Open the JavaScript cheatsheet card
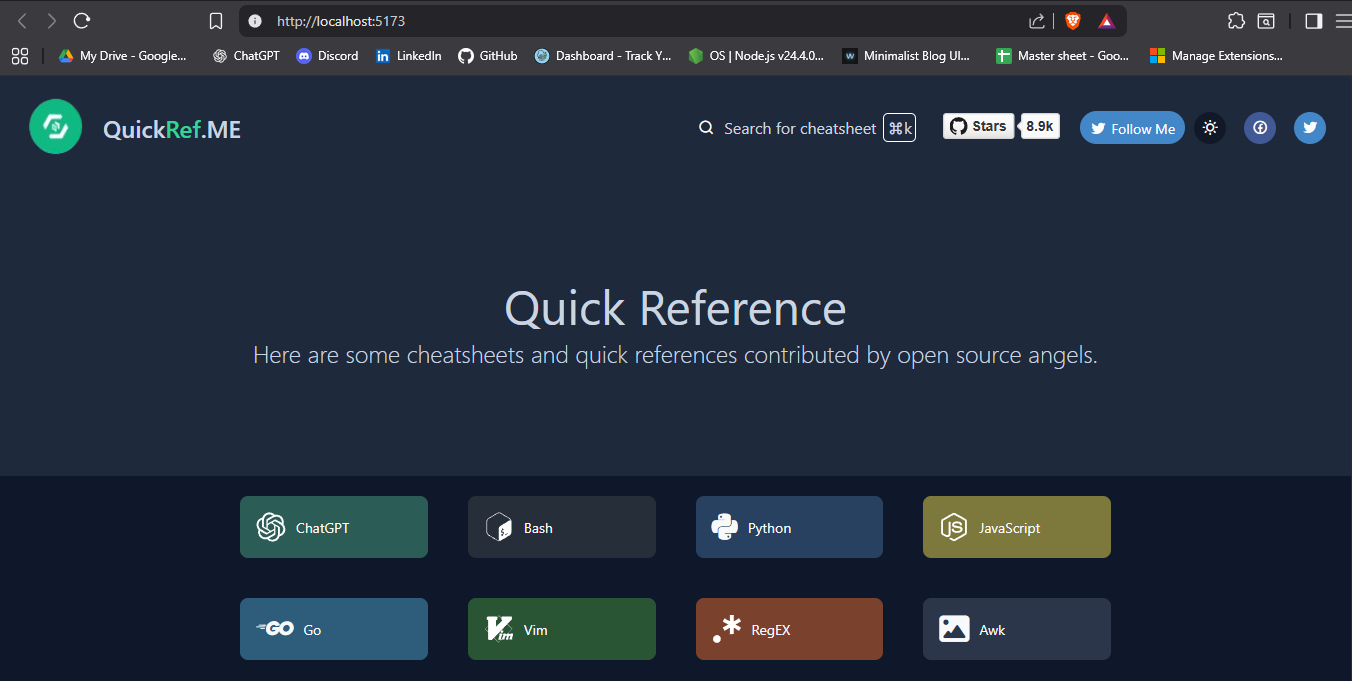The height and width of the screenshot is (681, 1352). [x=1017, y=527]
